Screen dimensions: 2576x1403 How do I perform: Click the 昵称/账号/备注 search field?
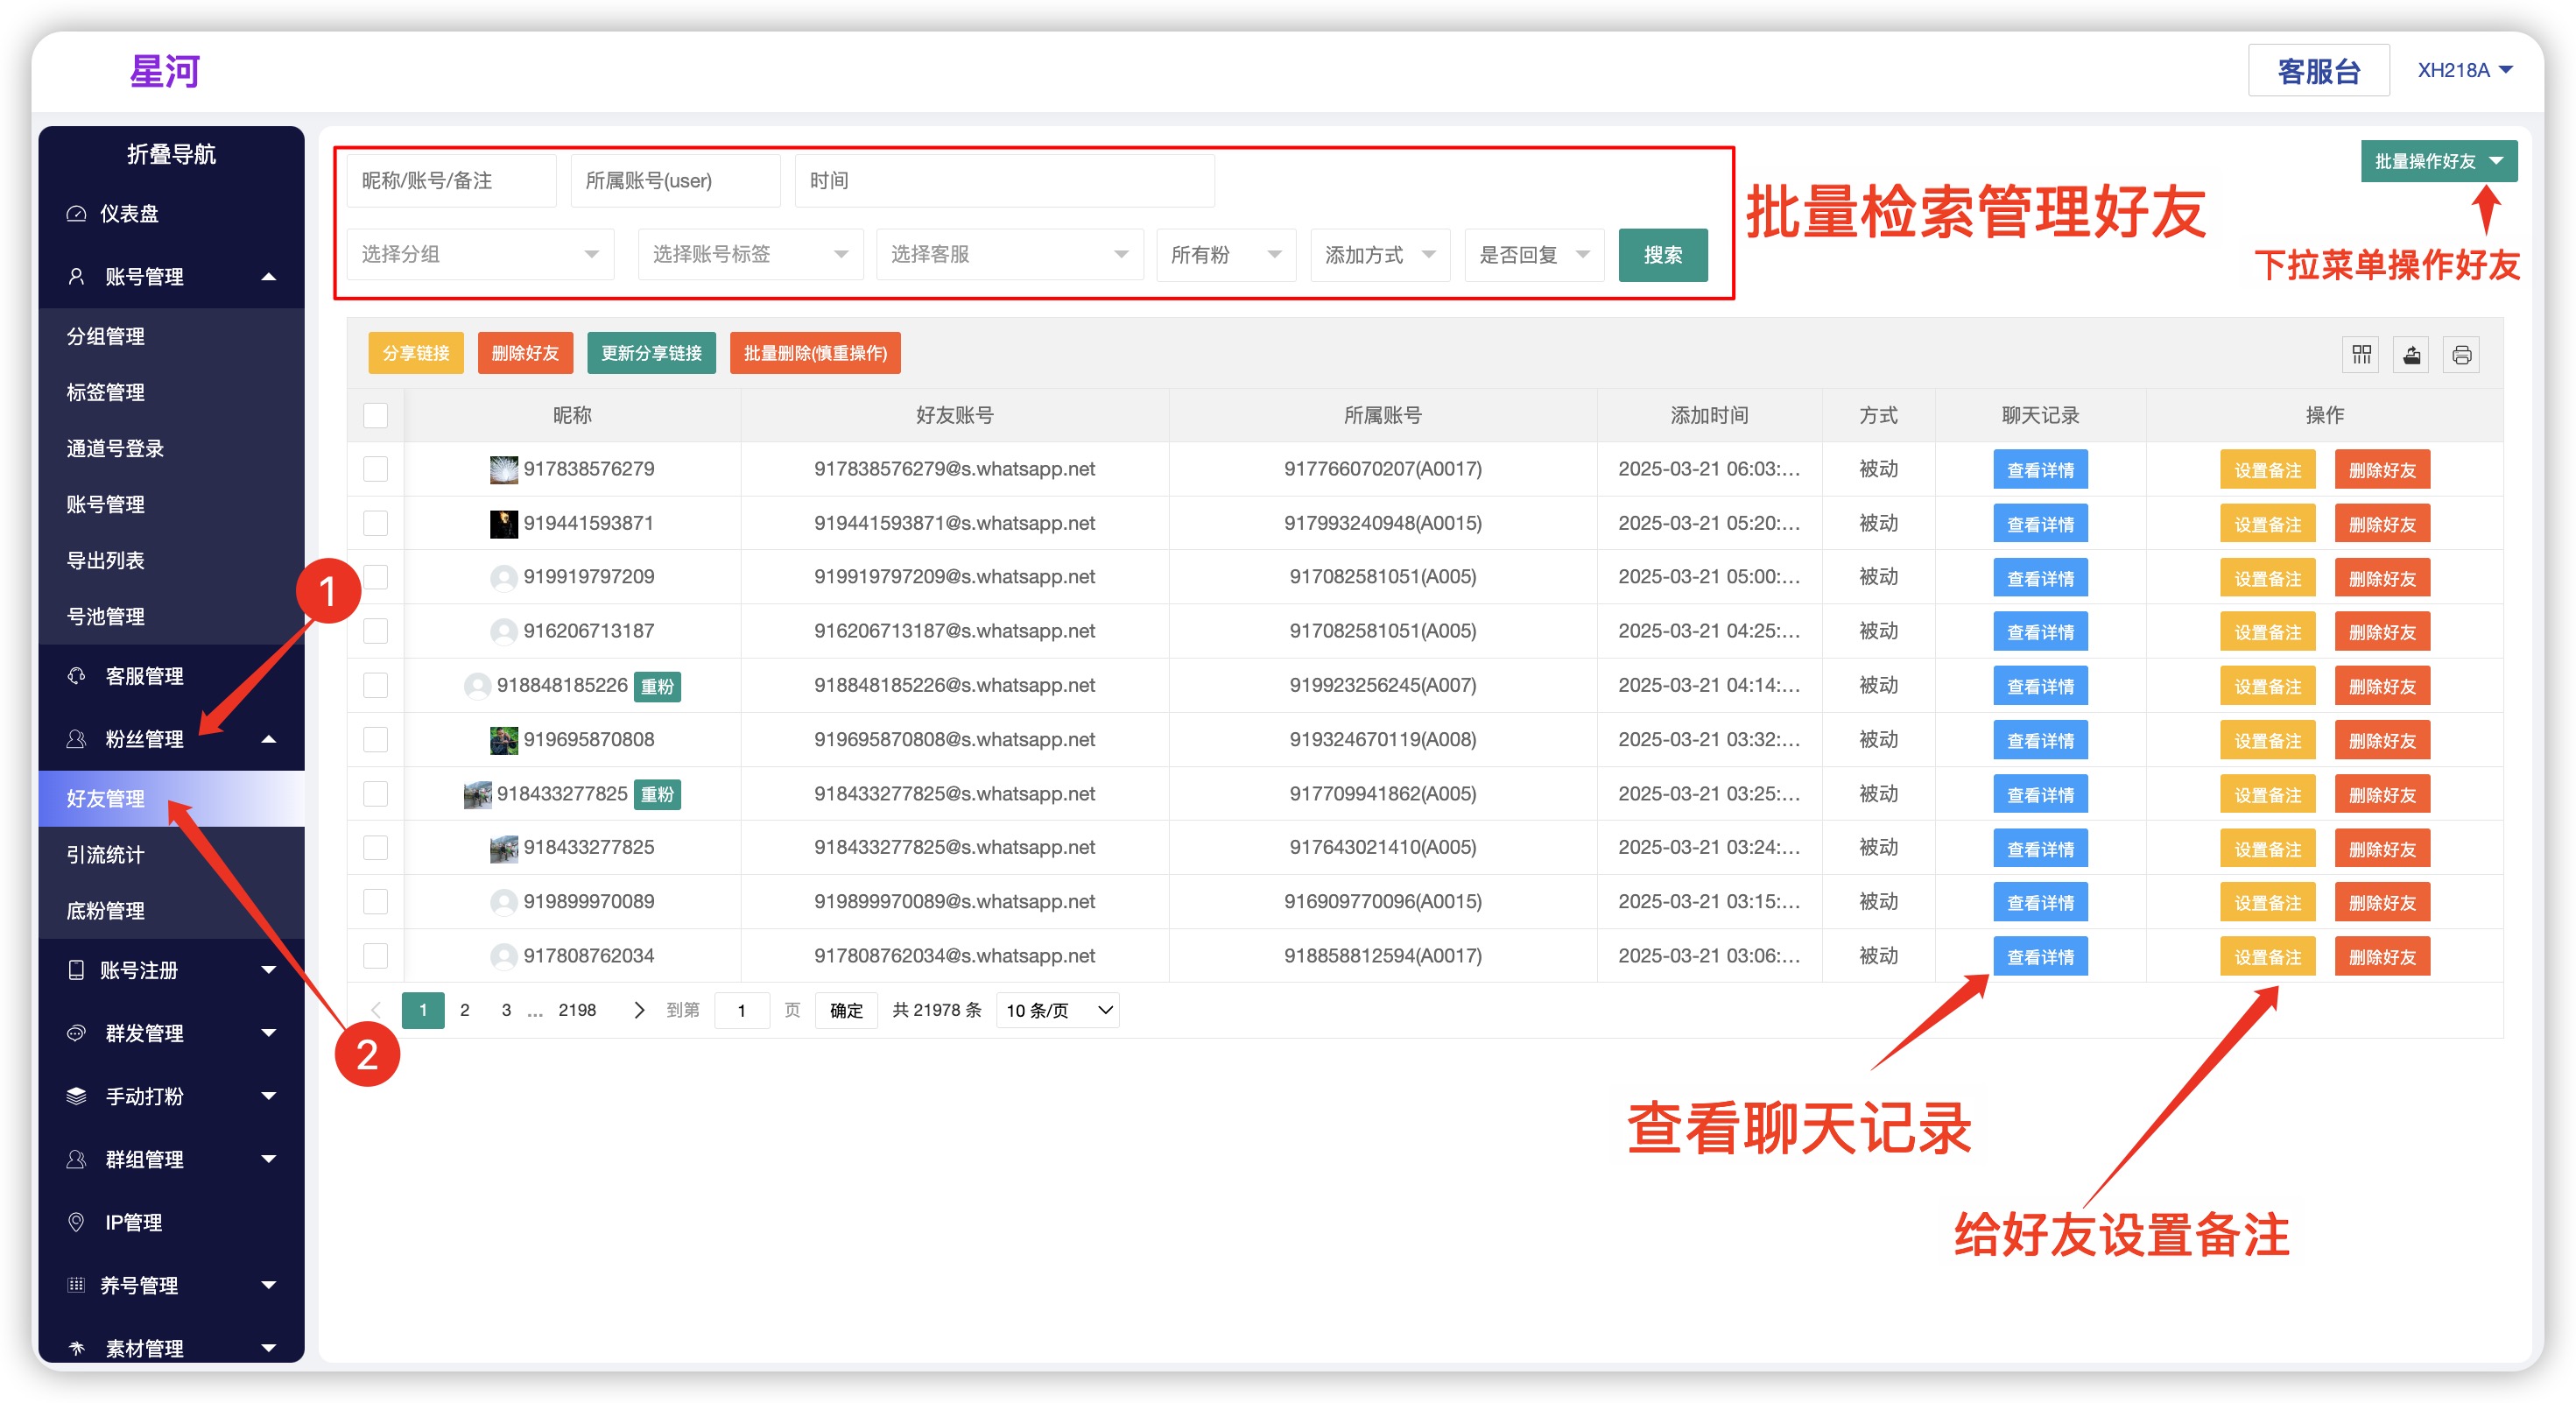point(451,181)
